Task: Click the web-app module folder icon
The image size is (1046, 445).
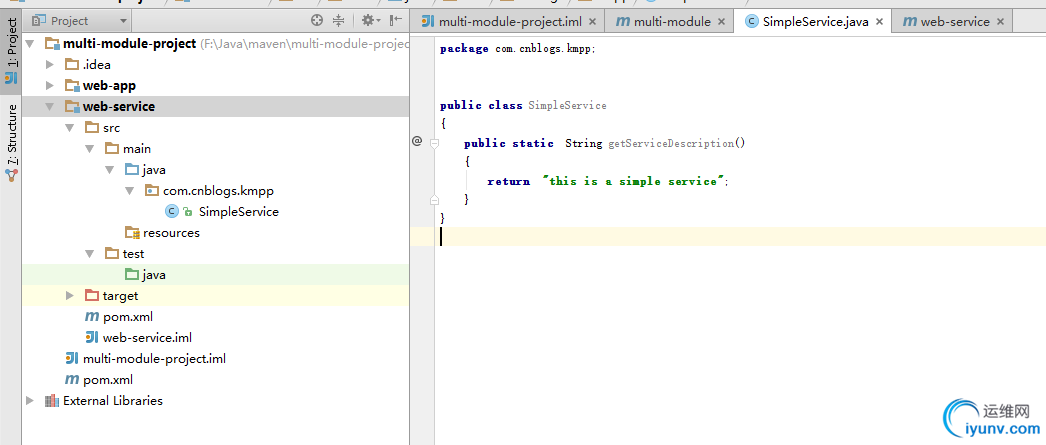Action: (x=71, y=85)
